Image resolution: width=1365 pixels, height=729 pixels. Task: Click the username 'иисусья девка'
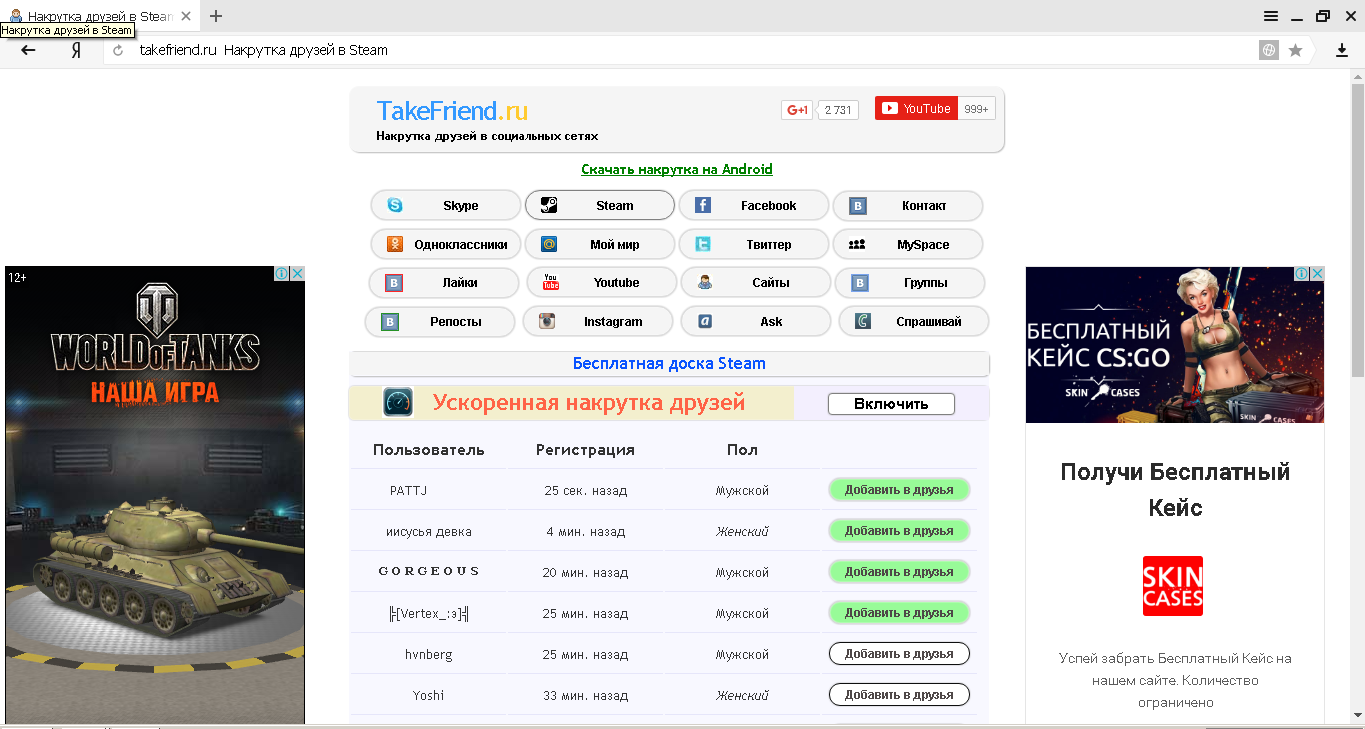tap(429, 532)
